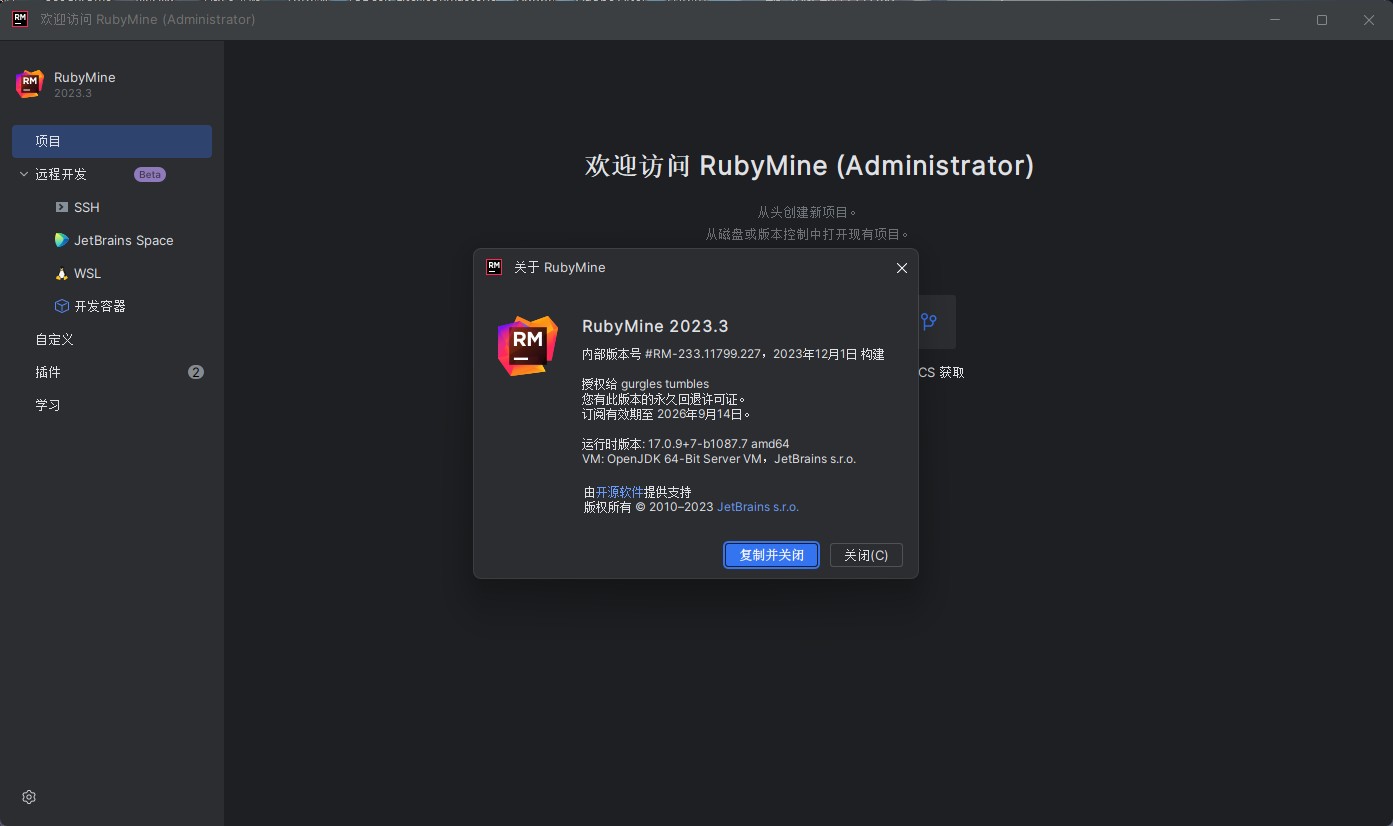
Task: Click the Beta badge next to 远程开发
Action: click(x=150, y=174)
